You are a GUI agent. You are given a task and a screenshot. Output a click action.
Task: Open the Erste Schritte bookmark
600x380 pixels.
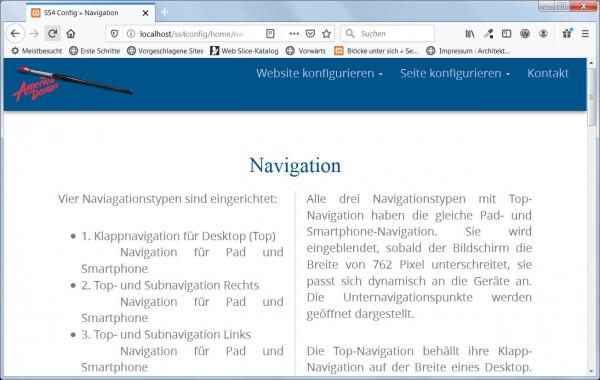point(95,51)
